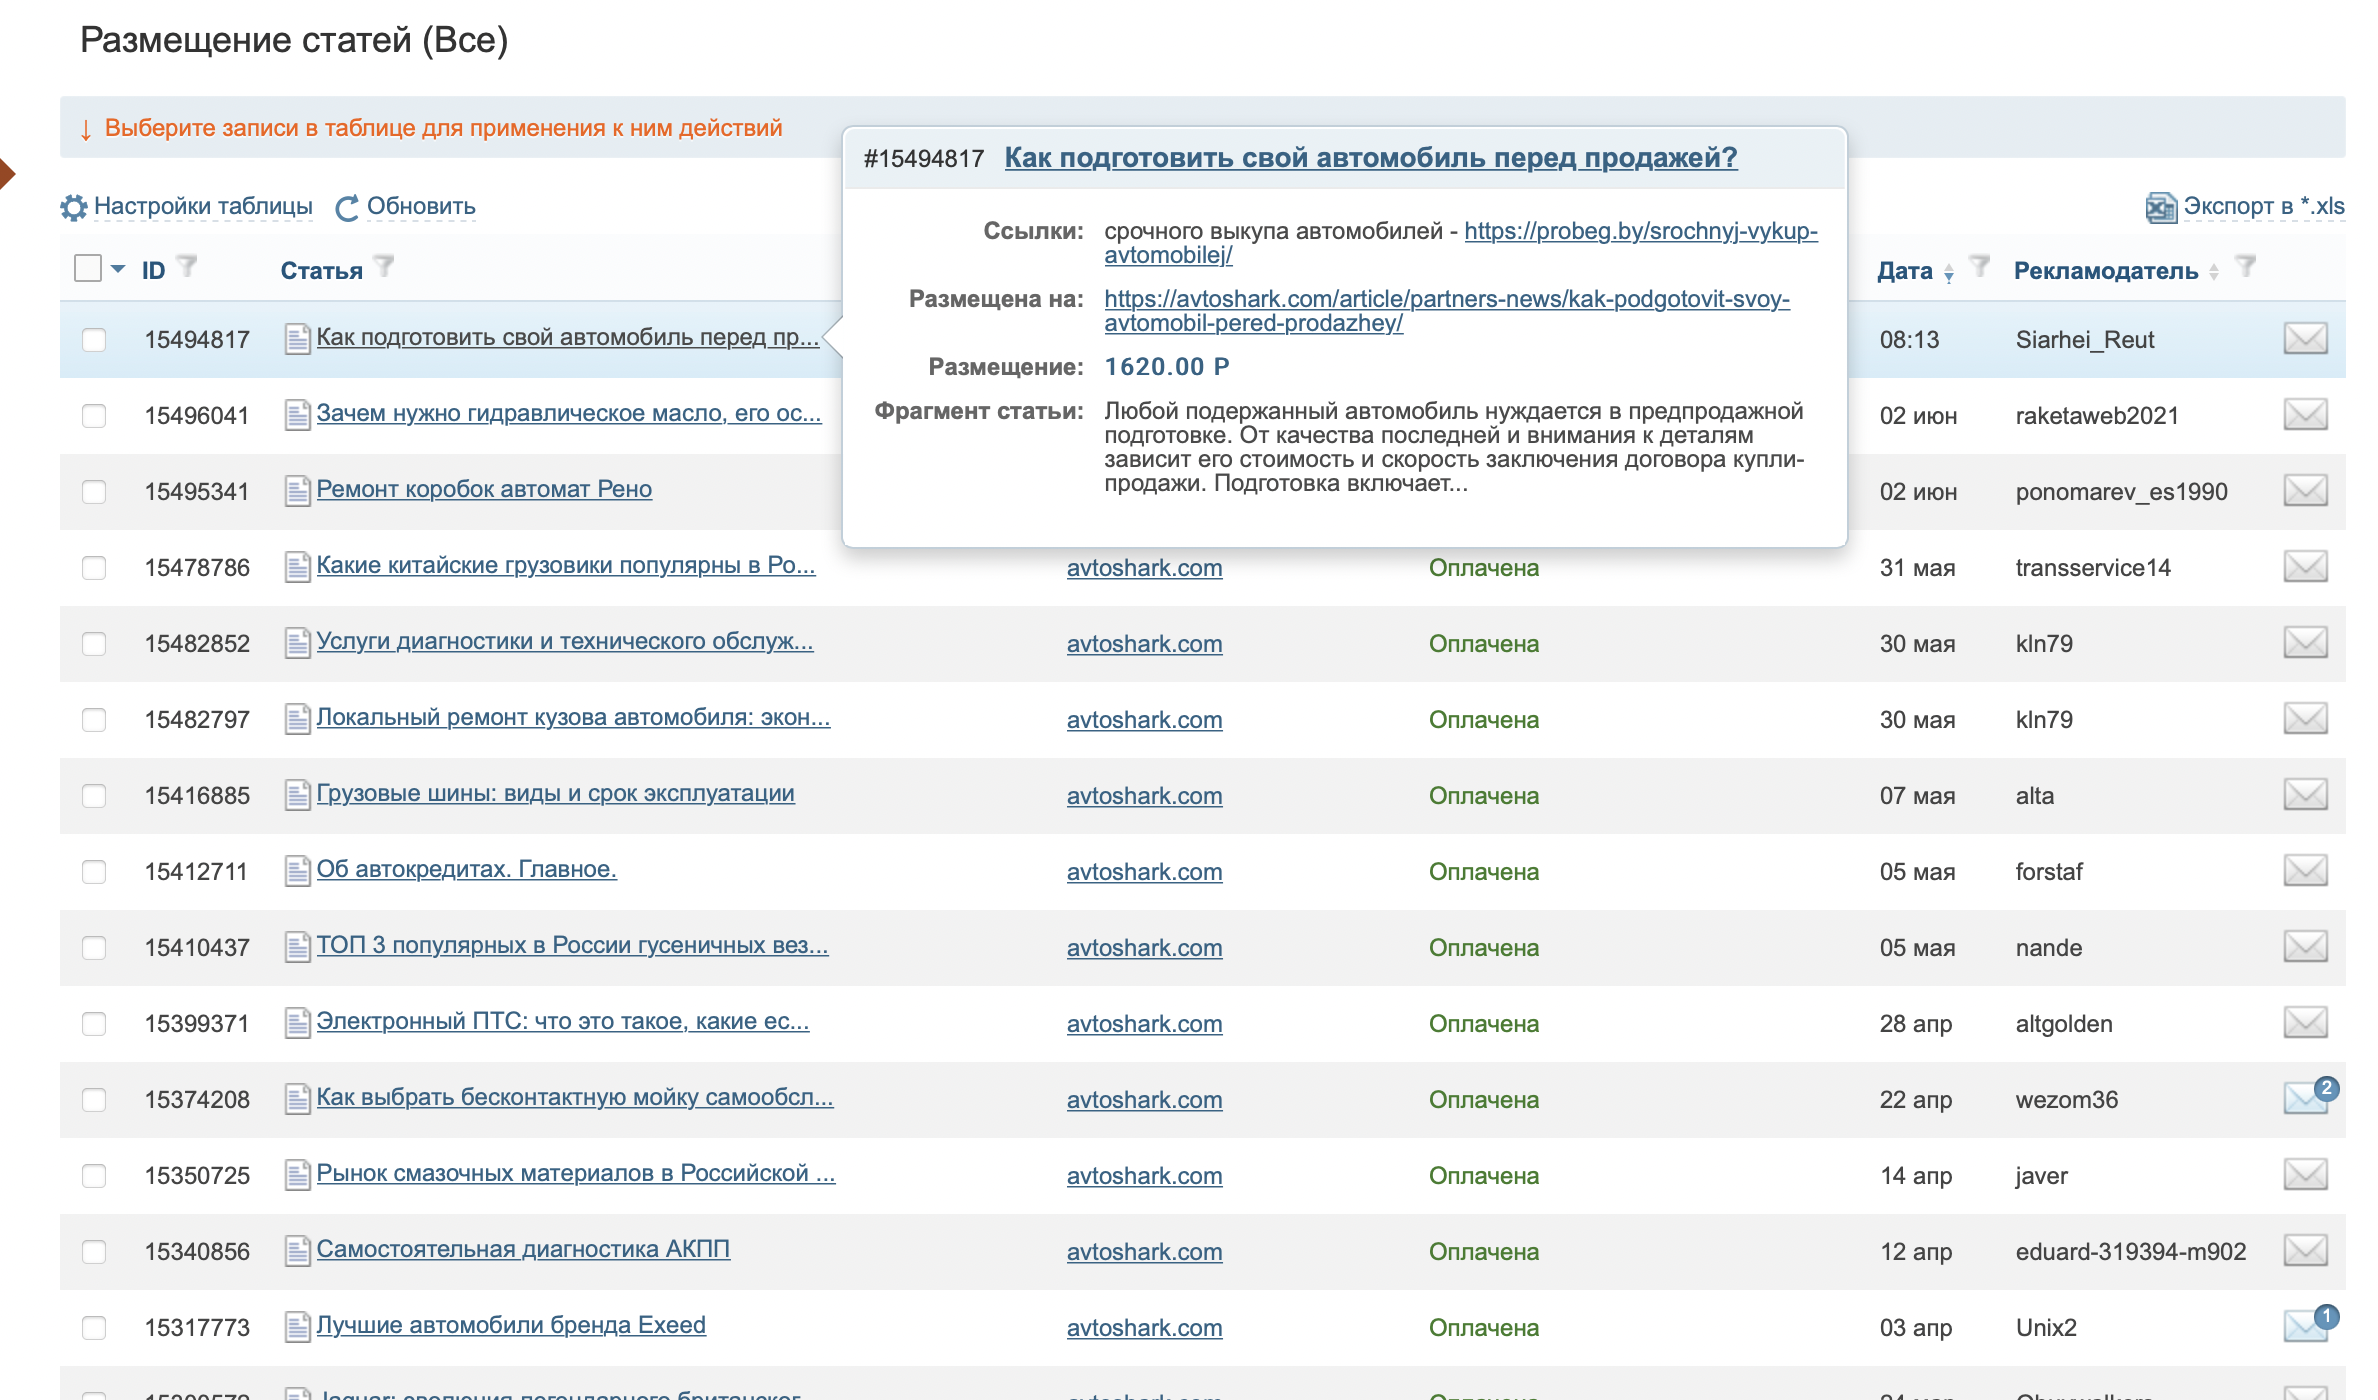Viewport: 2378px width, 1400px height.
Task: Click document icon for article 15416885
Action: [x=297, y=794]
